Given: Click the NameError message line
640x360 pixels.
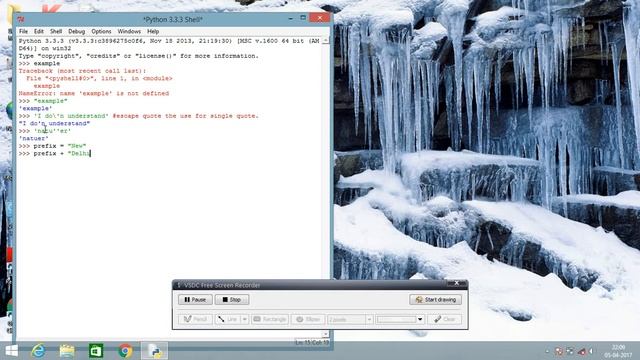Looking at the screenshot, I should pyautogui.click(x=94, y=93).
